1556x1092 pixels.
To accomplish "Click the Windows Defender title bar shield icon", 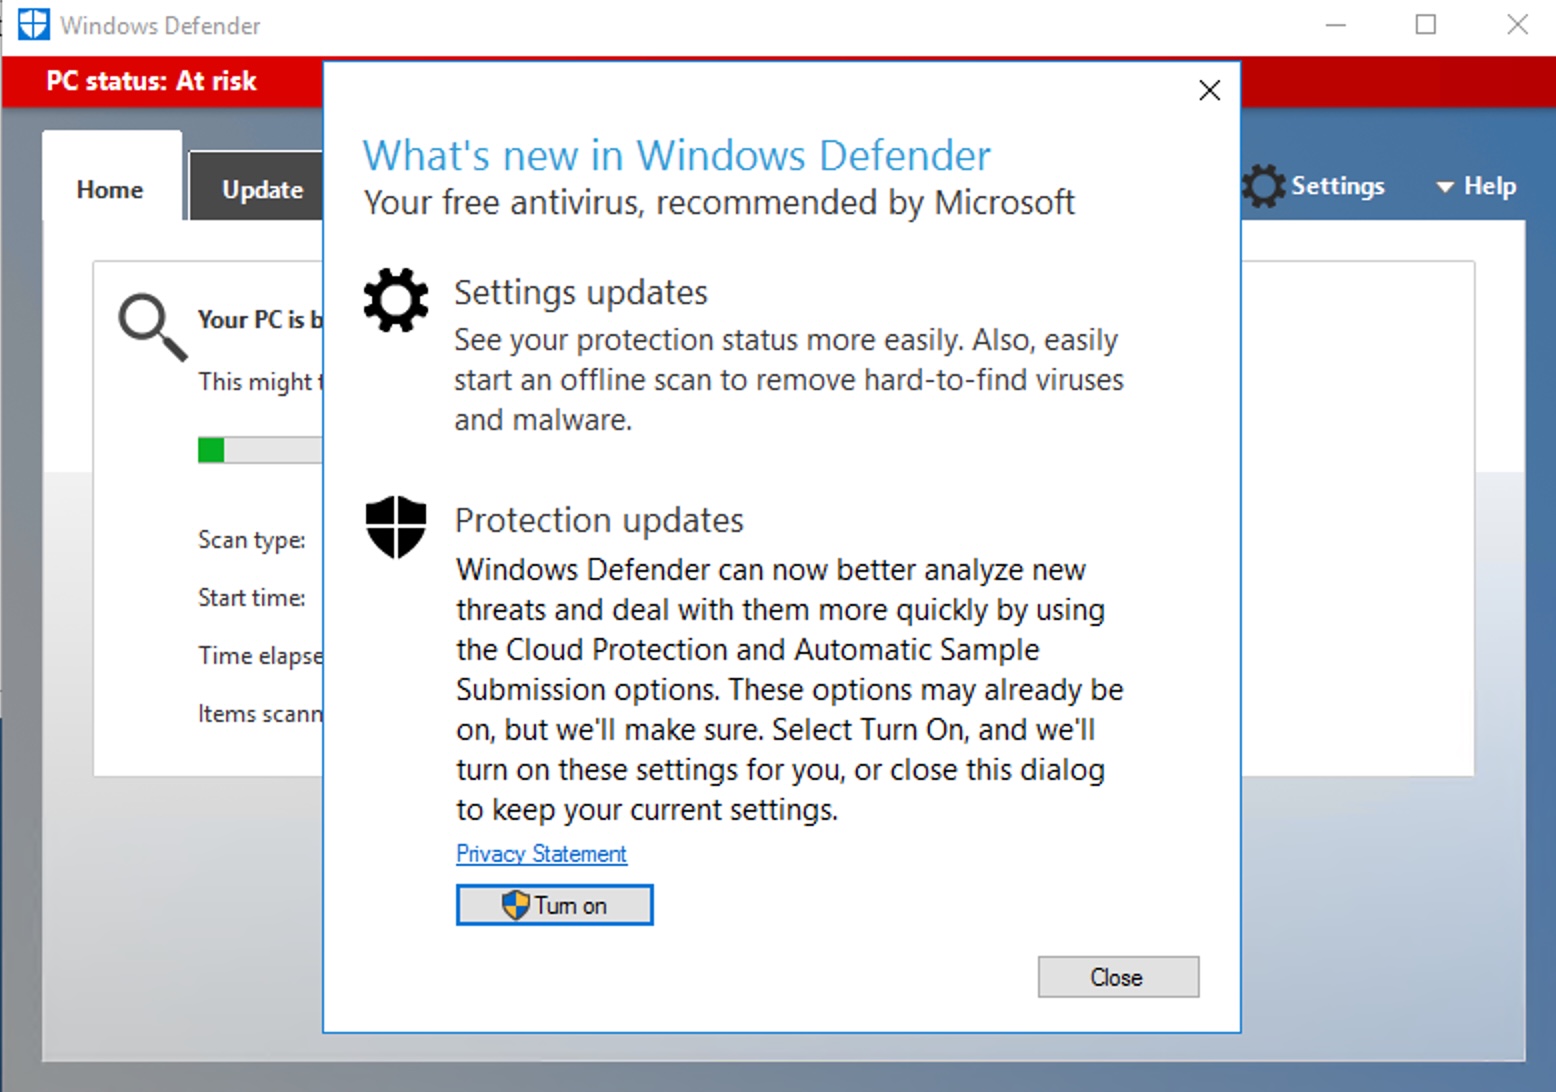I will tap(33, 24).
